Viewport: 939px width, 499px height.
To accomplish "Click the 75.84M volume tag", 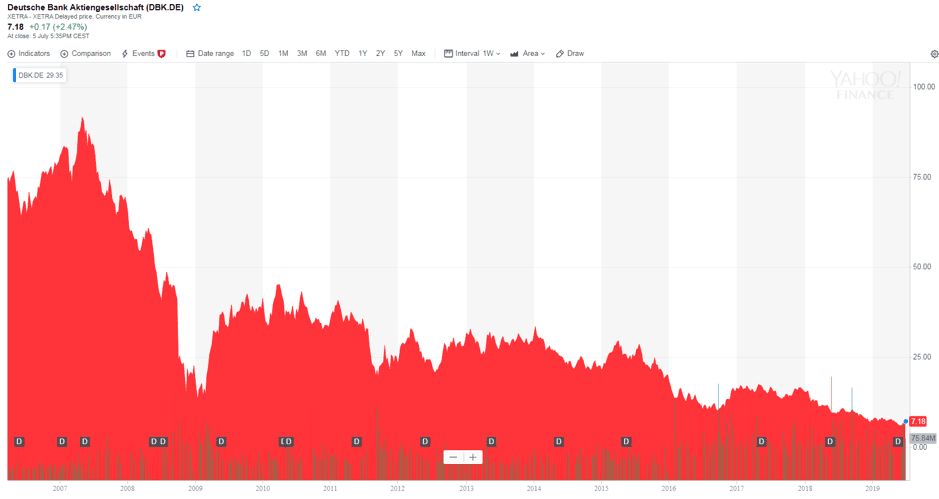I will 923,438.
